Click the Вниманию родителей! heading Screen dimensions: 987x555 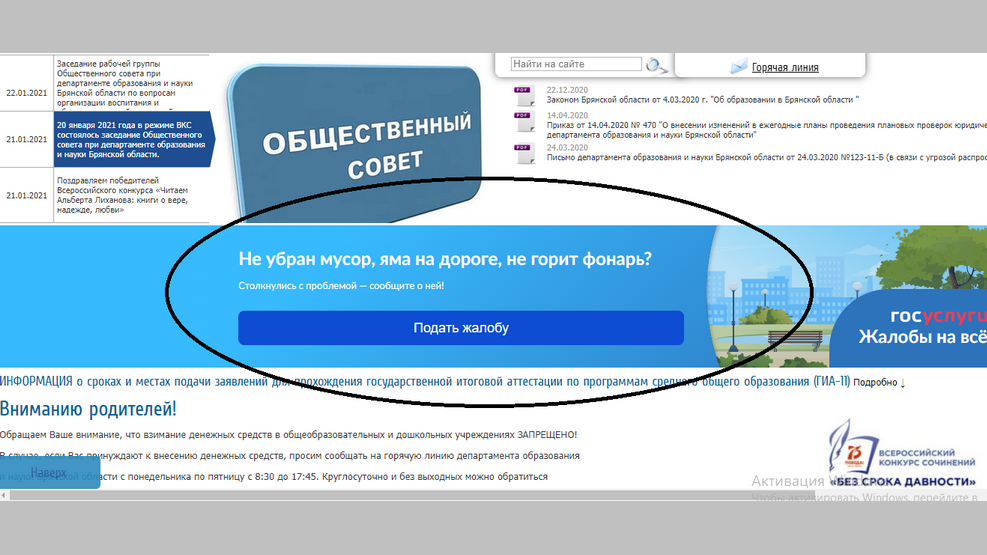point(88,409)
